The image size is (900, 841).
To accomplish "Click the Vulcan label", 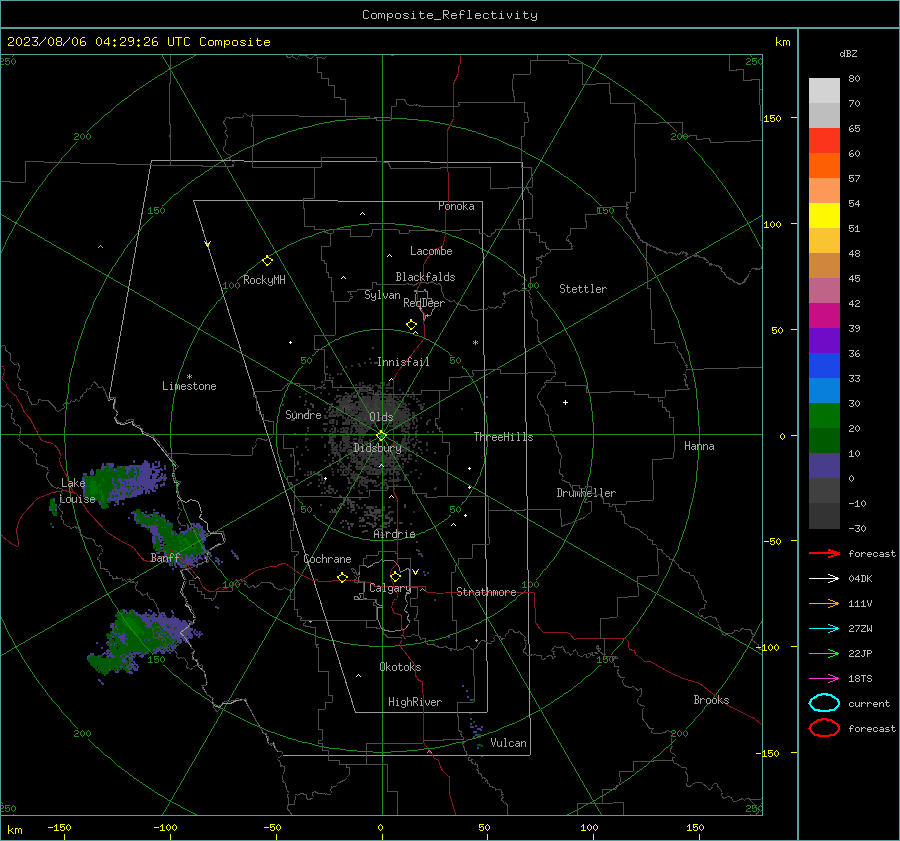I will pyautogui.click(x=508, y=743).
